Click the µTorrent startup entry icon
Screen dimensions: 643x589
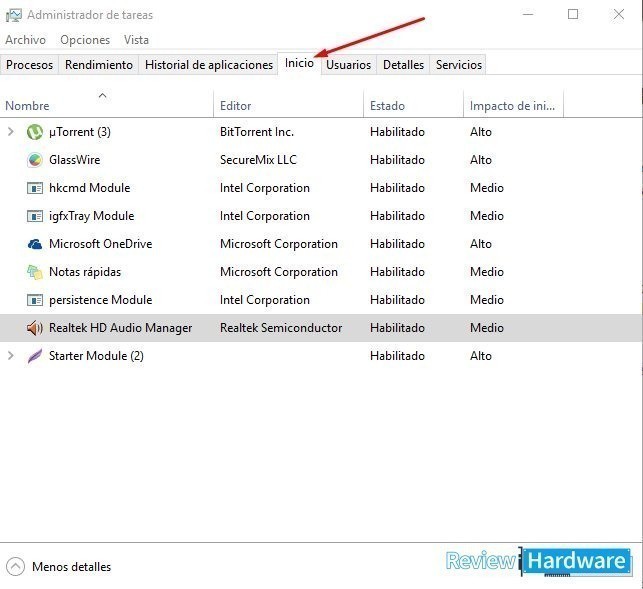click(35, 132)
